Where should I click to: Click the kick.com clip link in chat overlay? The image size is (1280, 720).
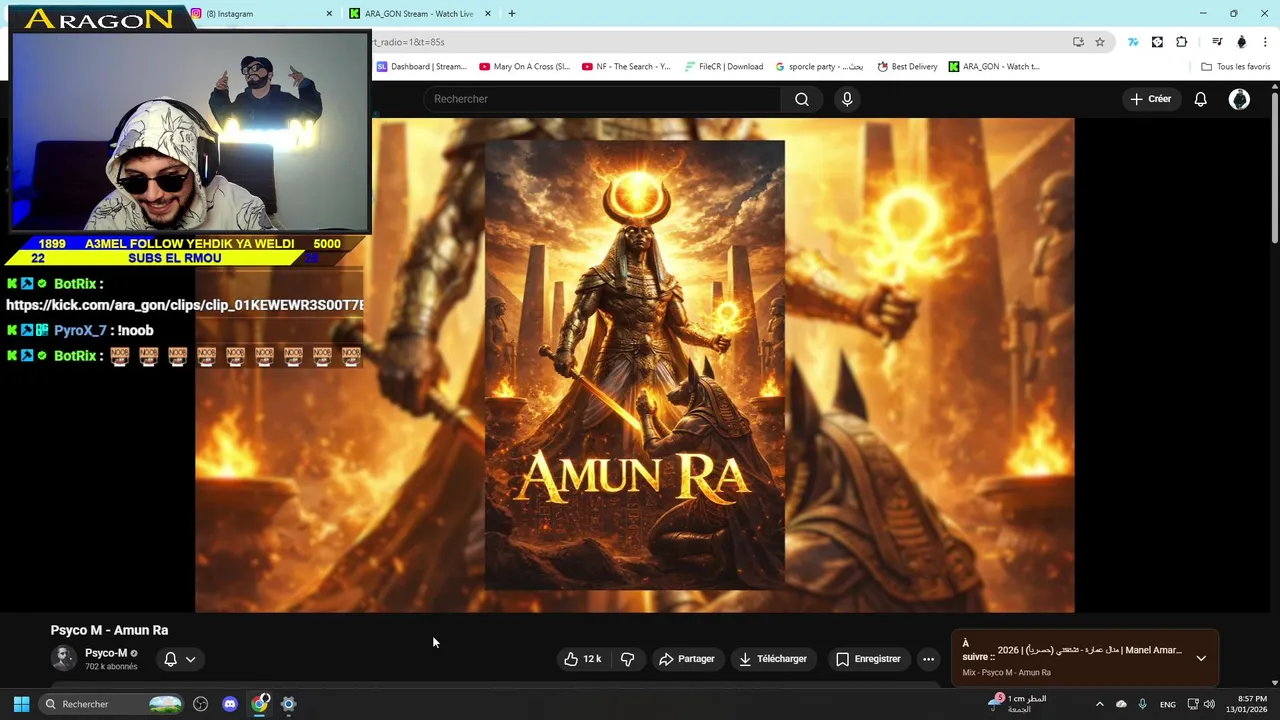point(185,305)
